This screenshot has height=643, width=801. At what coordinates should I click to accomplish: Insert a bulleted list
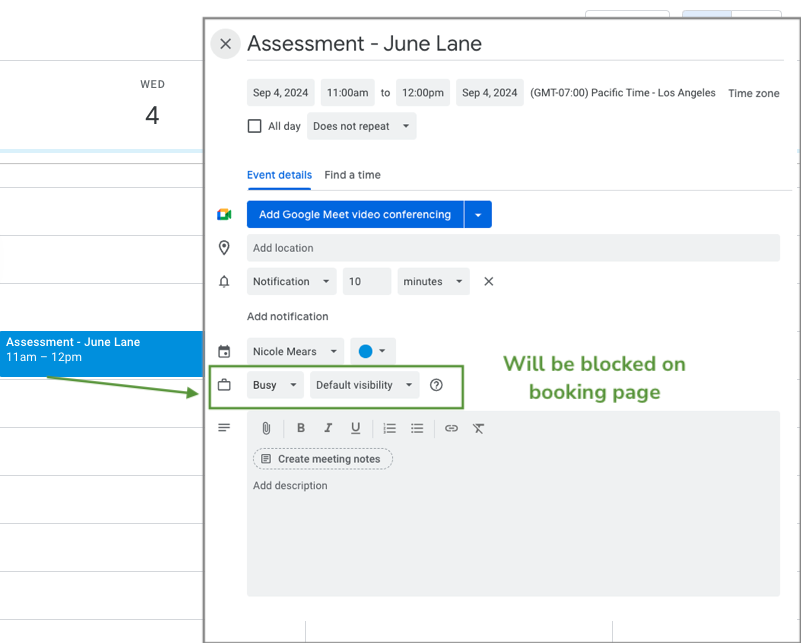click(x=417, y=428)
